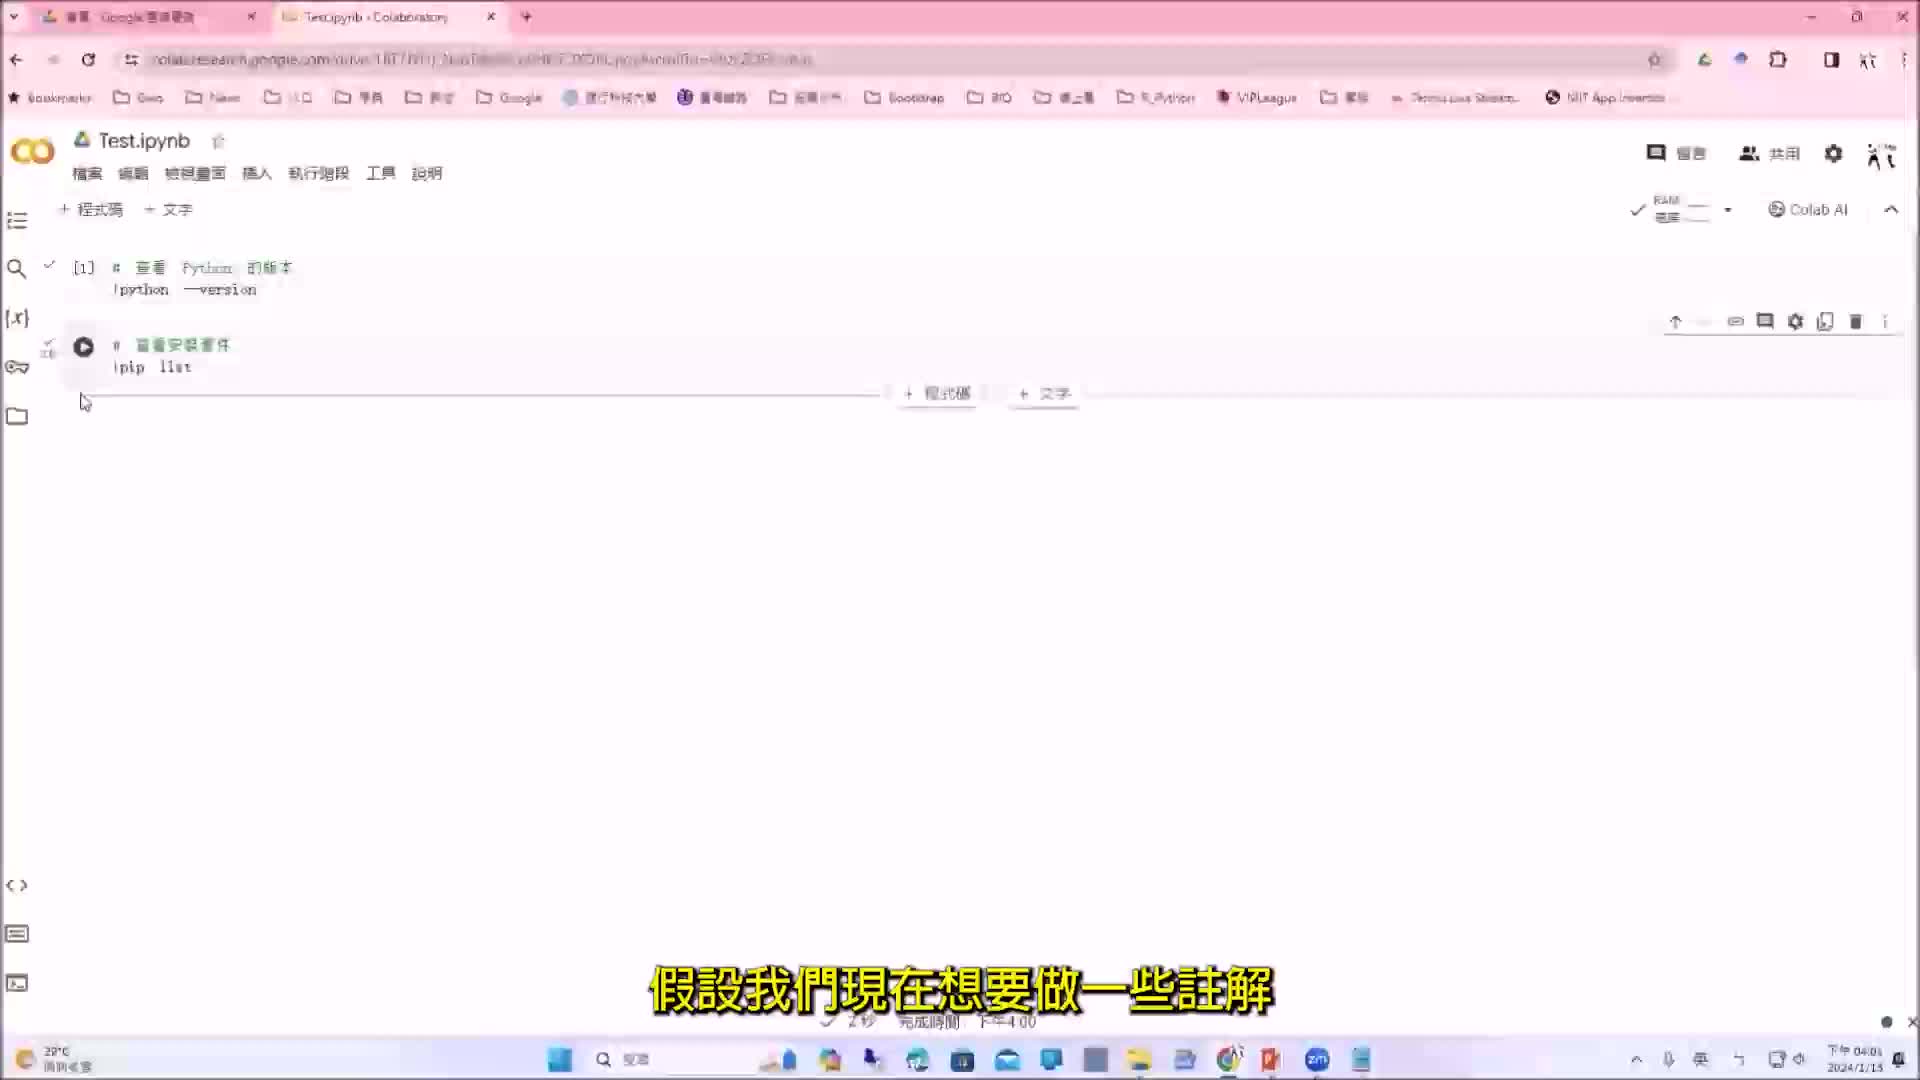Screen dimensions: 1920x1080
Task: Rename the notebook title Test.ipynb
Action: pyautogui.click(x=142, y=141)
